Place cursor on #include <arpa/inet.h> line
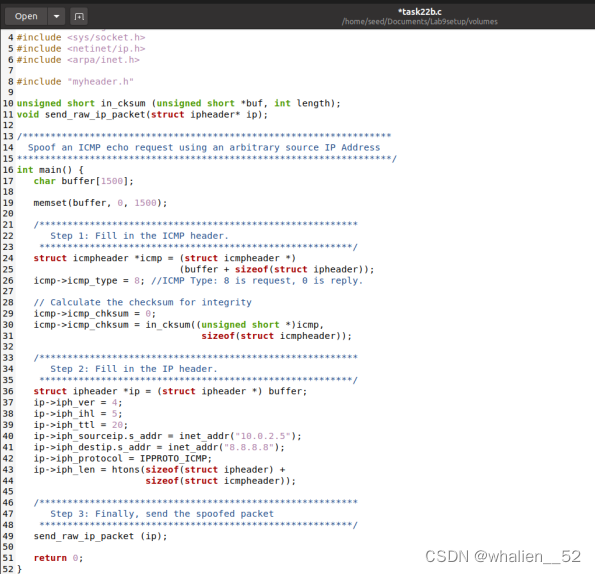The width and height of the screenshot is (596, 574). [78, 60]
